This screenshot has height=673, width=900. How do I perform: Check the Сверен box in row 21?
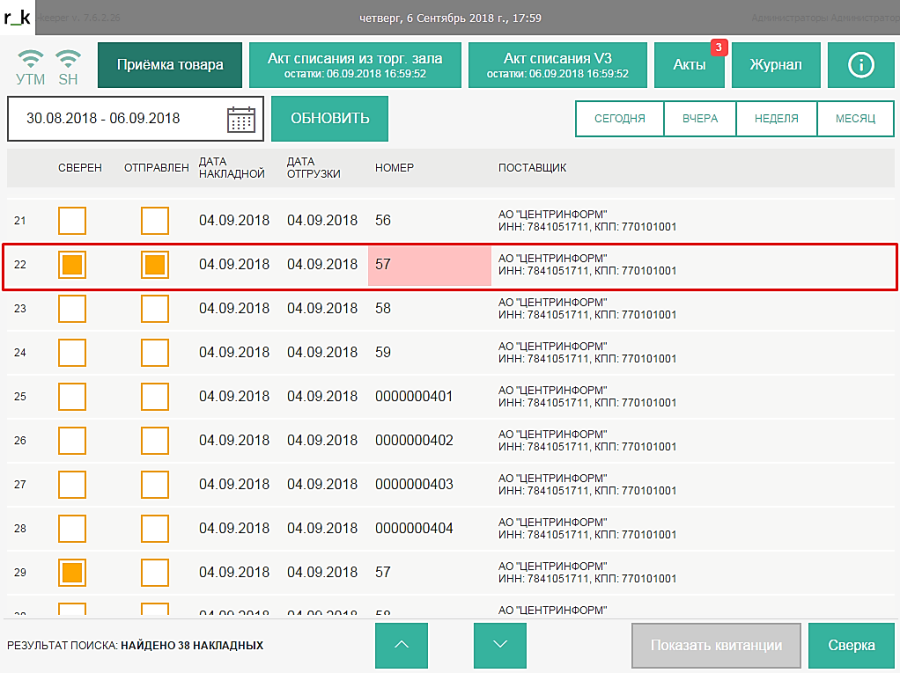click(x=72, y=221)
